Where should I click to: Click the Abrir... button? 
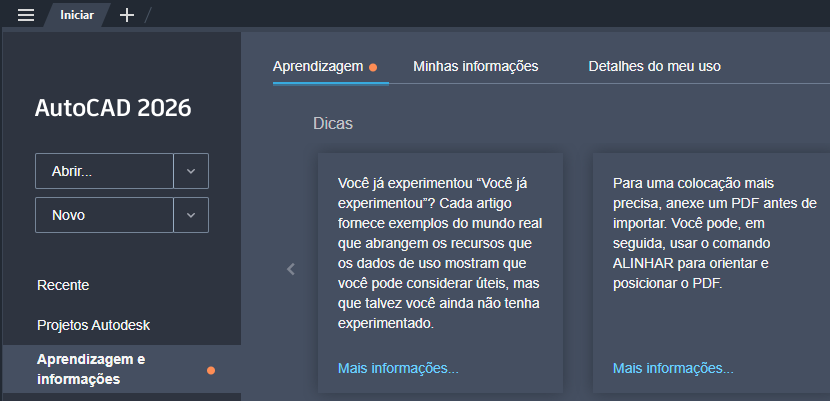click(x=104, y=171)
